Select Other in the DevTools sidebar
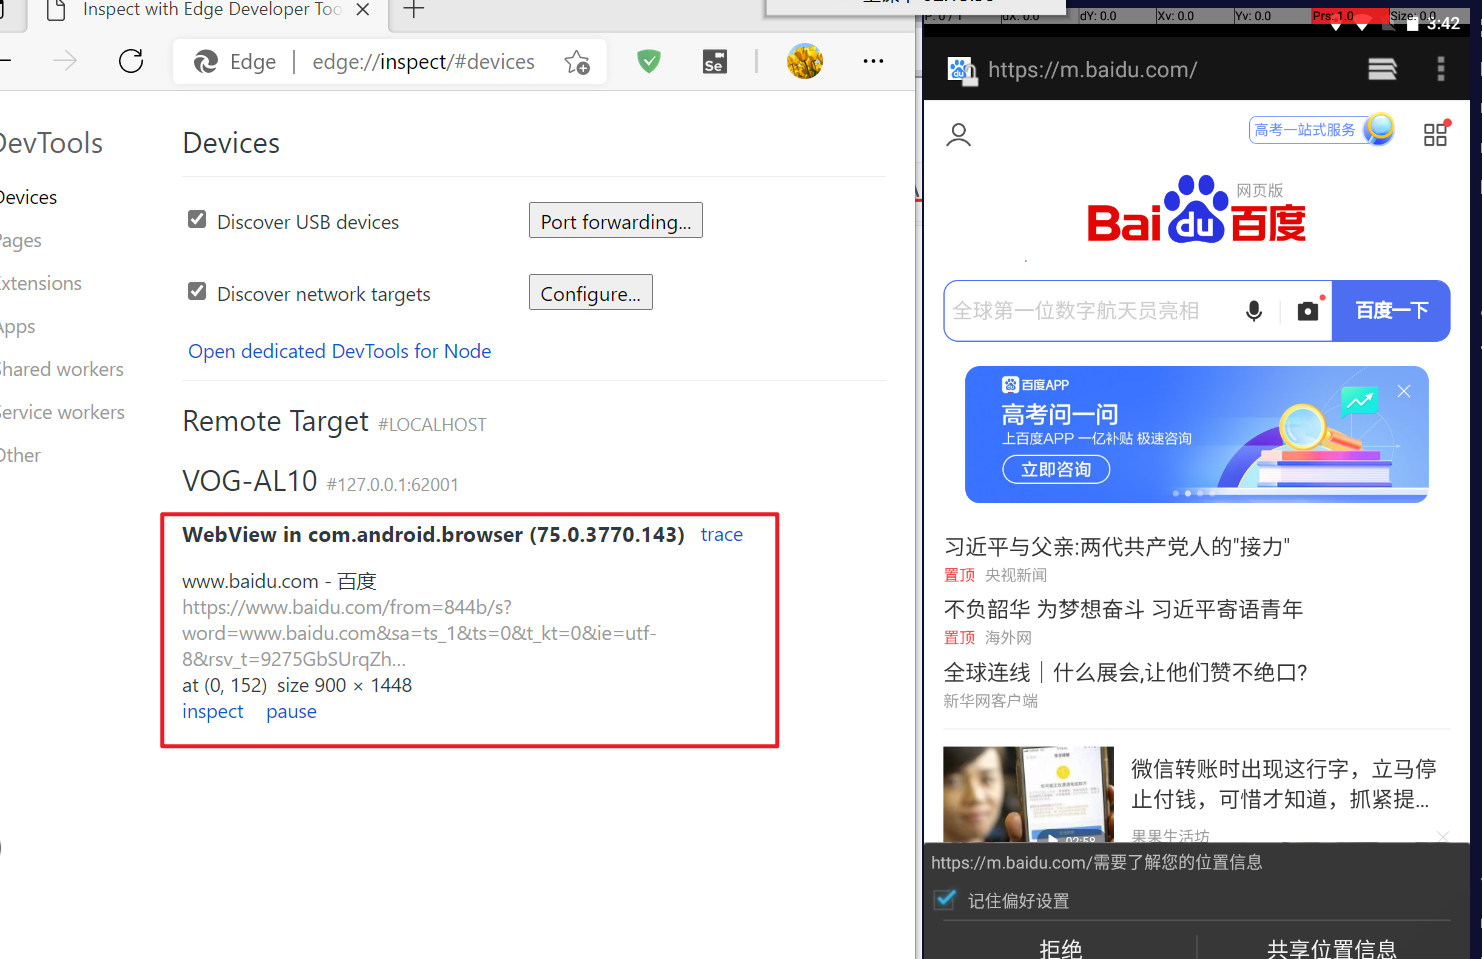 point(21,455)
